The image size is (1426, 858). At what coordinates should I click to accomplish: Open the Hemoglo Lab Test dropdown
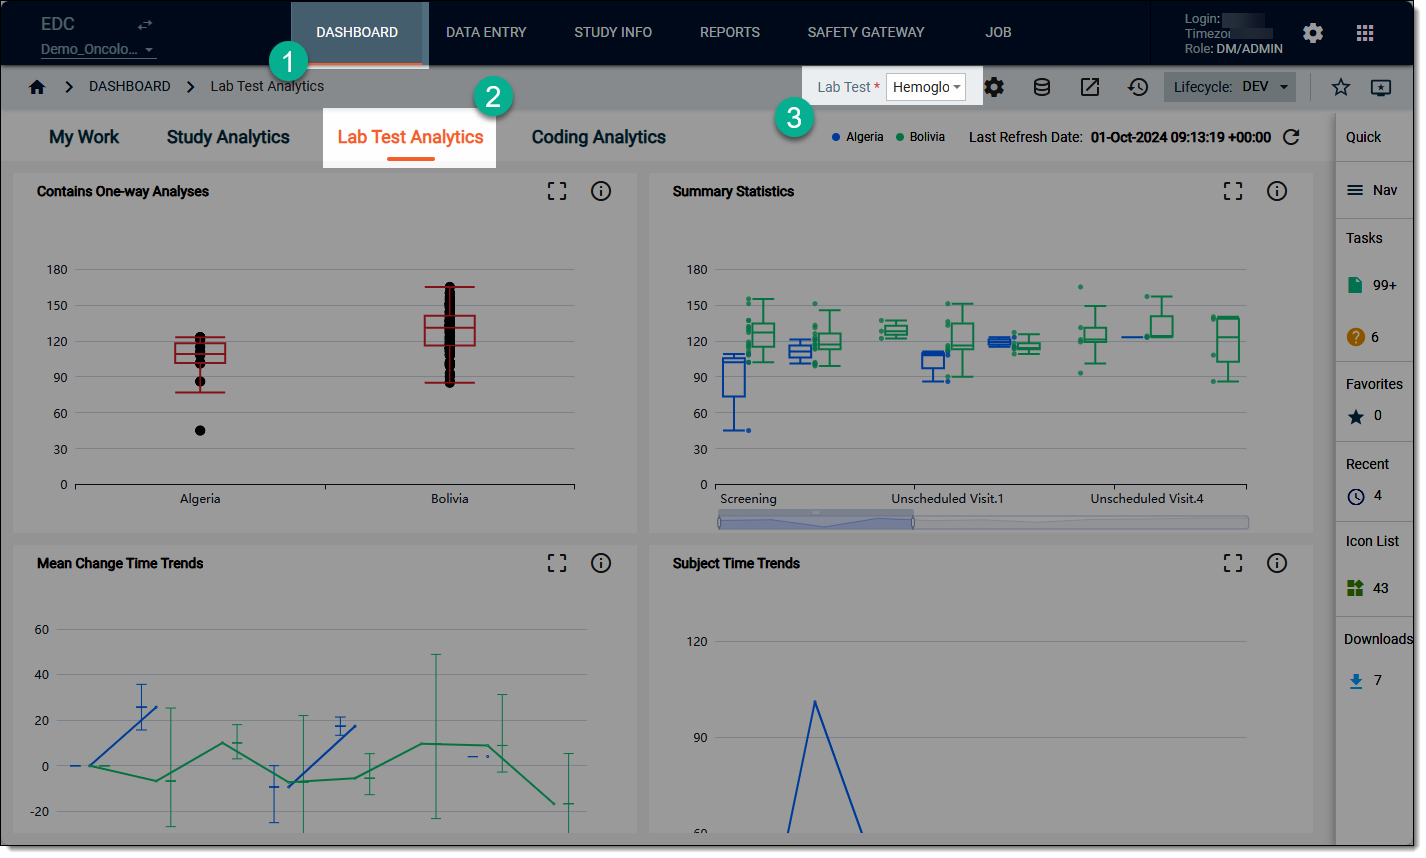926,87
